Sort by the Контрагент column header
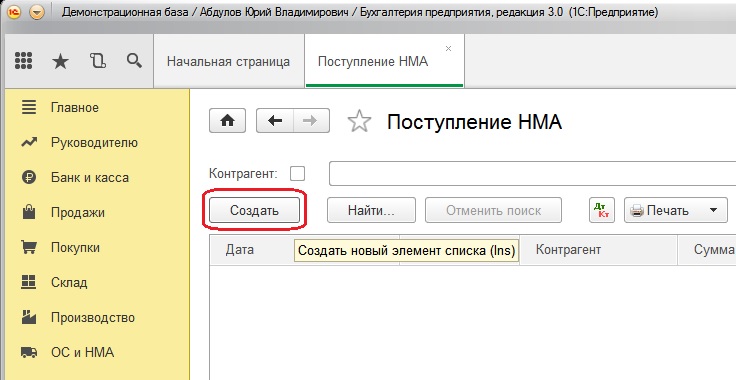Image resolution: width=736 pixels, height=380 pixels. pyautogui.click(x=598, y=250)
